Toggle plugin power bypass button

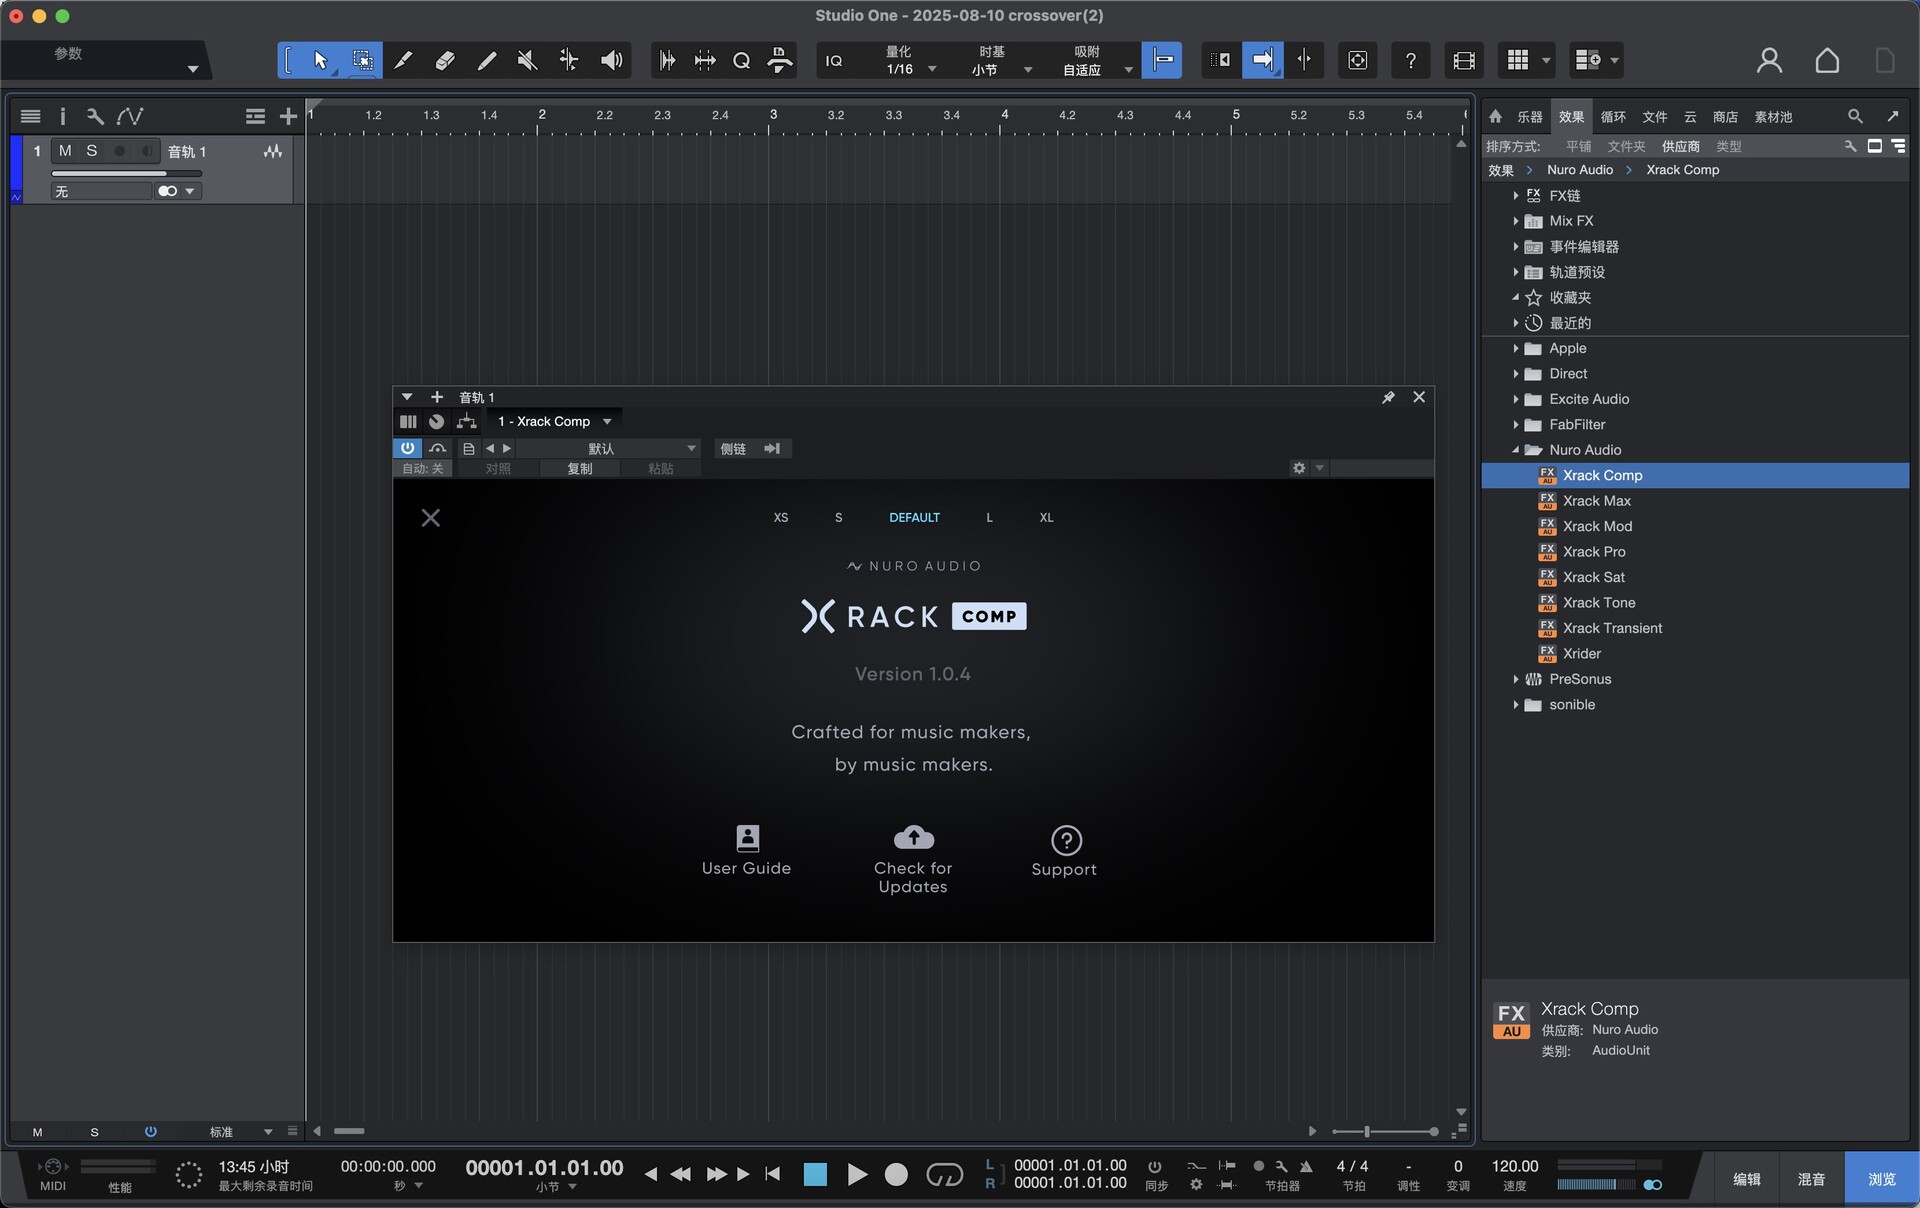click(x=407, y=448)
